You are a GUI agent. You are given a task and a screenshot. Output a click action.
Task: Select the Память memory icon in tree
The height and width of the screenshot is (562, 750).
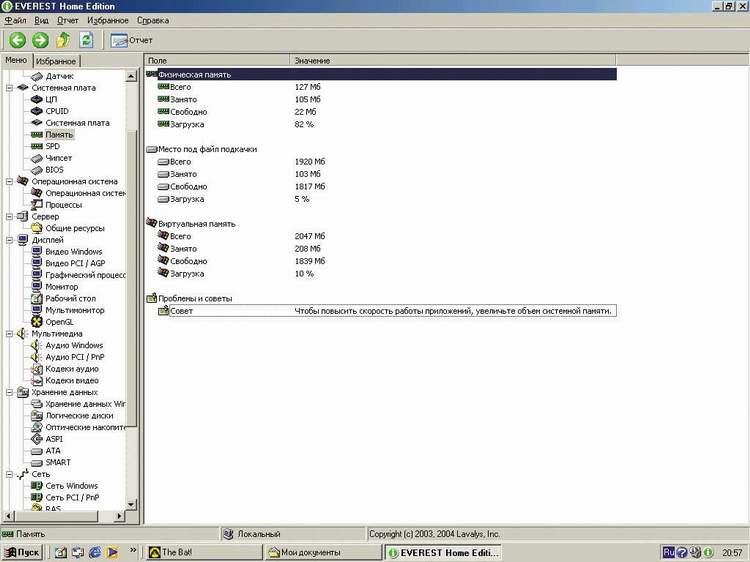37,134
